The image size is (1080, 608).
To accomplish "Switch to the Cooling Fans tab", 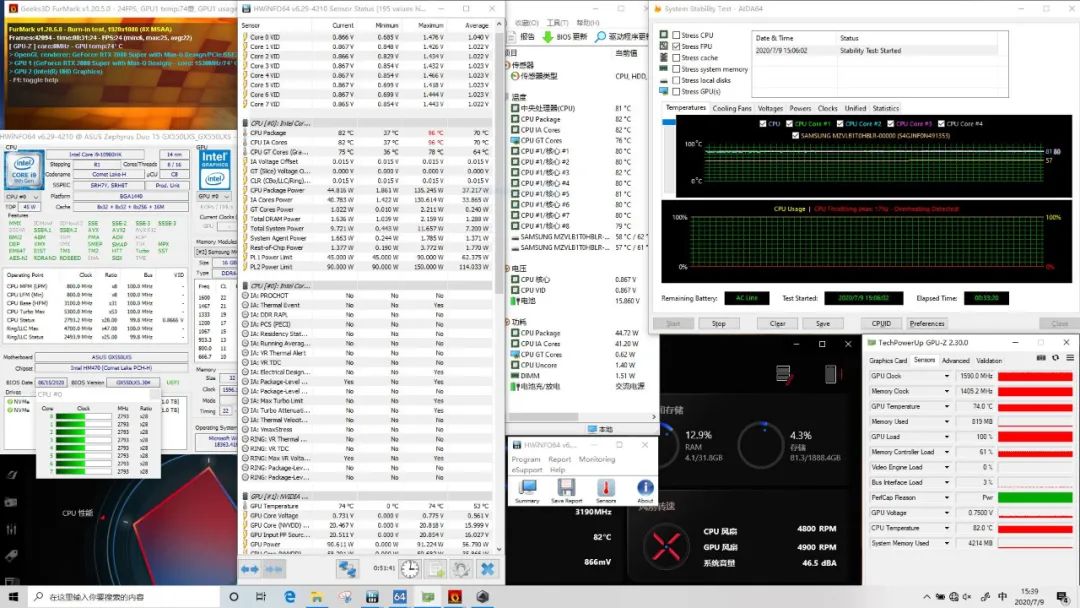I will pos(731,108).
